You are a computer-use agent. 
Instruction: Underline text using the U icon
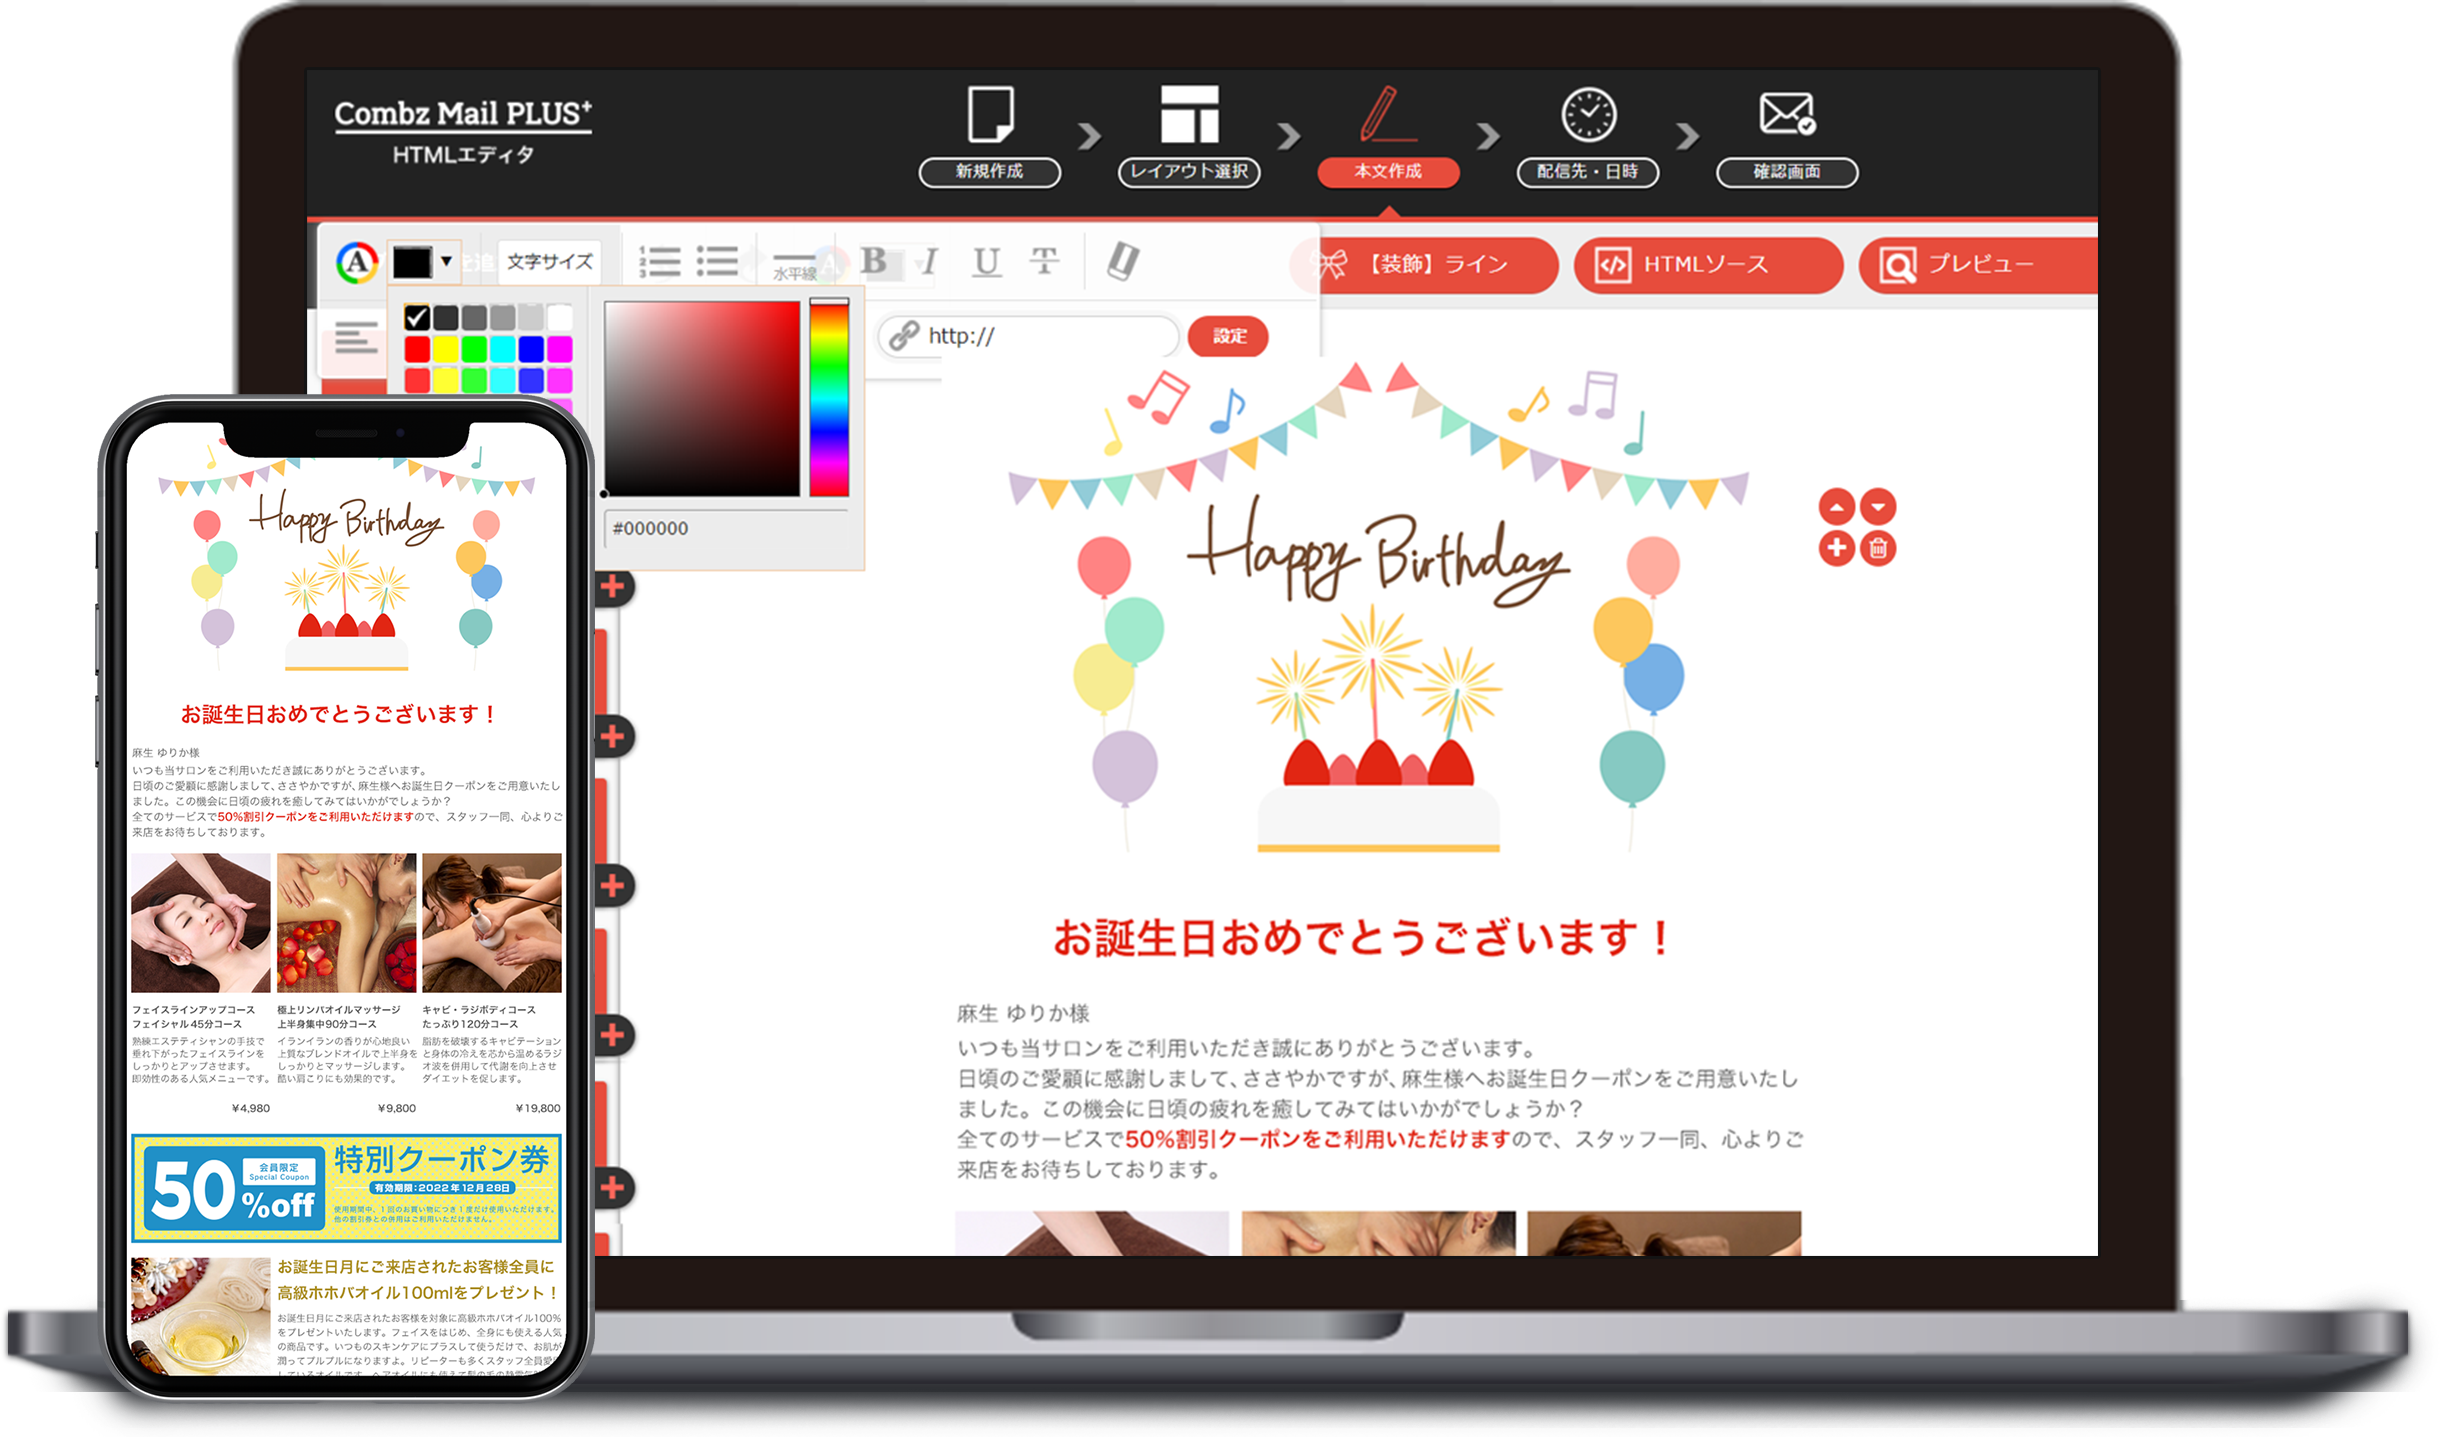coord(985,262)
